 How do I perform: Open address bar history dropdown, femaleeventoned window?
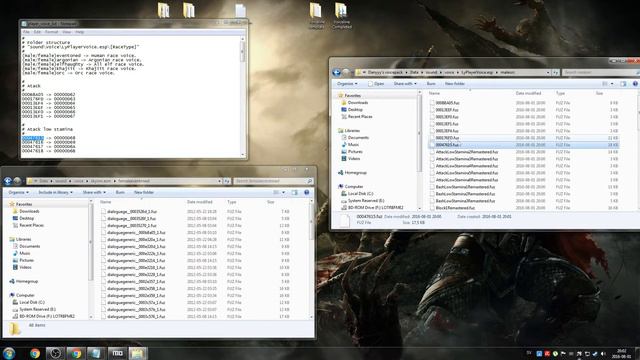[x=220, y=181]
